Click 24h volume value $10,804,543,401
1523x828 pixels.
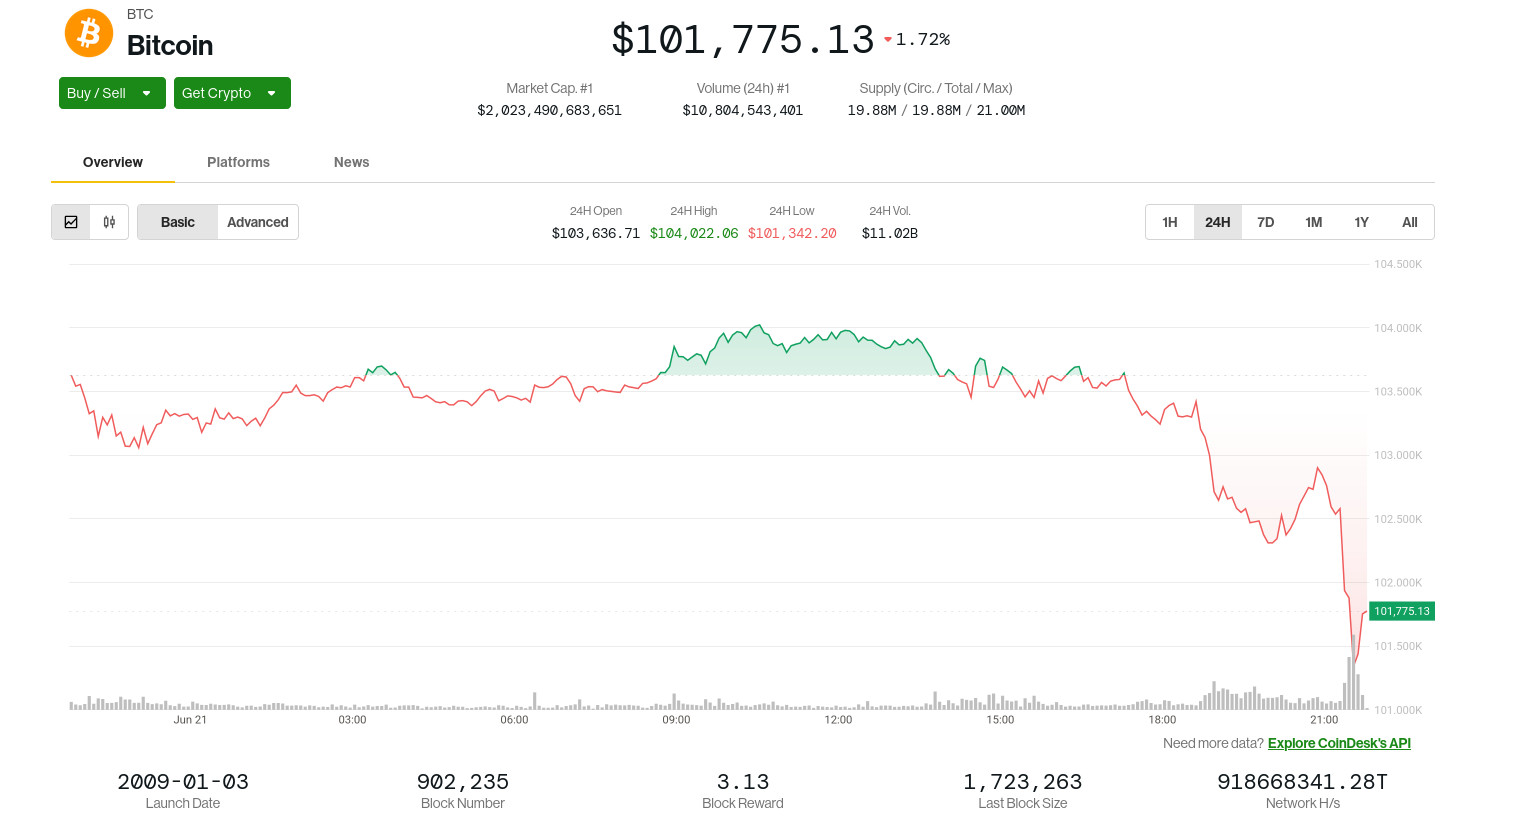pos(743,110)
